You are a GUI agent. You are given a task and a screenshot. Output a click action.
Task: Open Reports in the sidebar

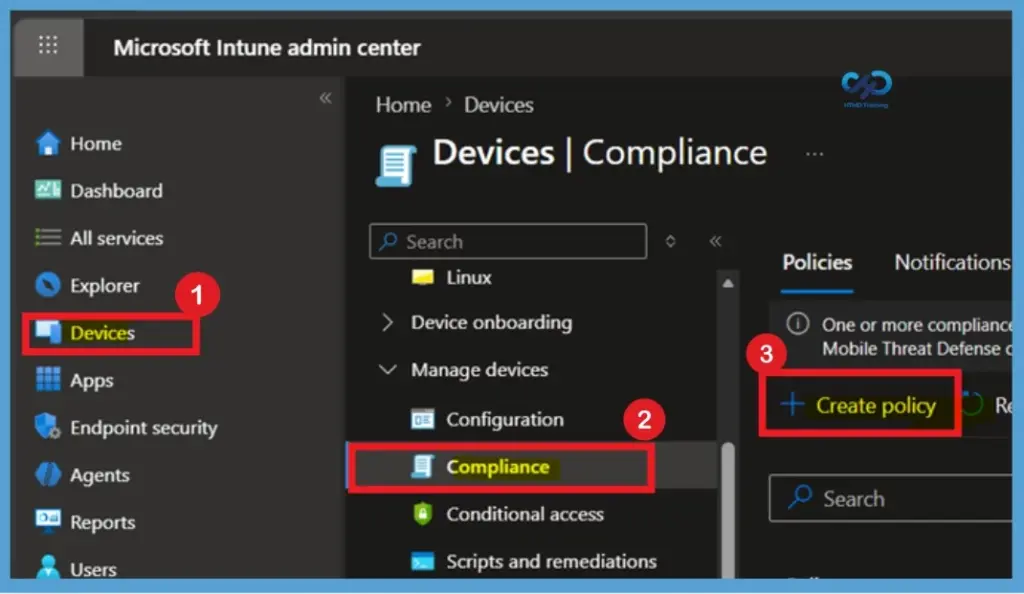(103, 522)
